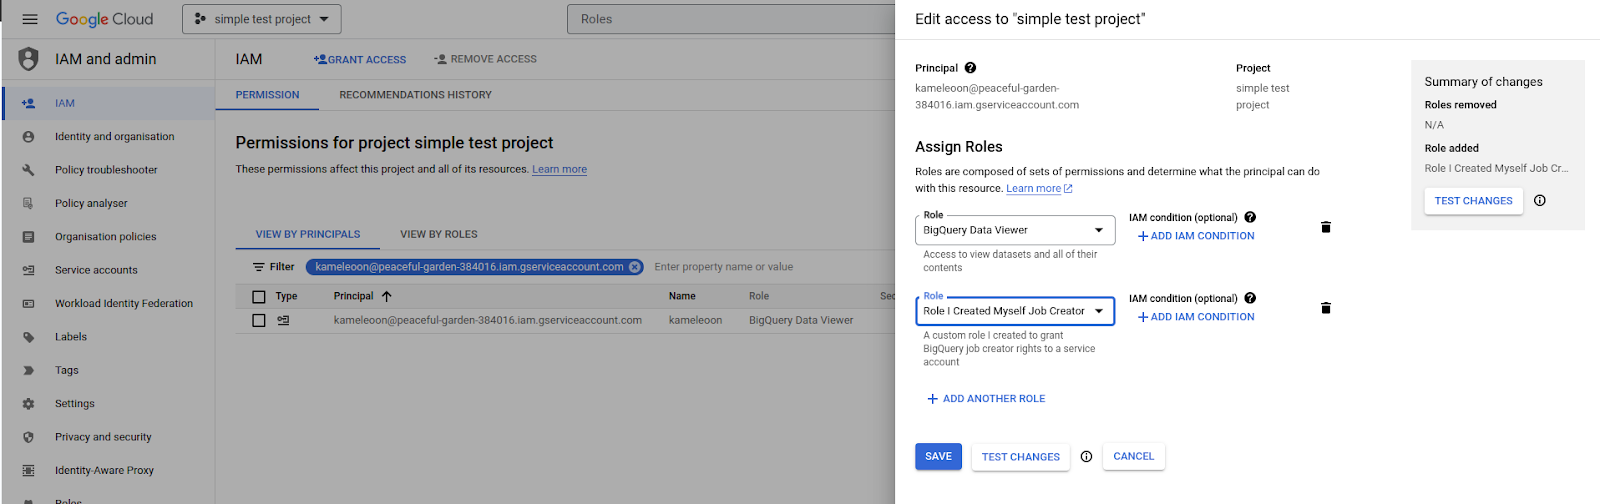This screenshot has width=1600, height=504.
Task: Add IAM condition to BigQuery Data Viewer
Action: [1196, 236]
